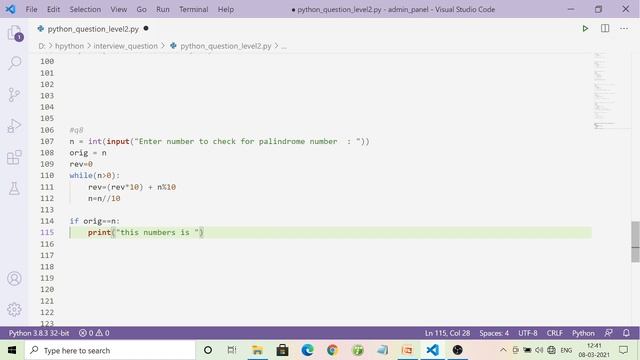This screenshot has width=640, height=360.
Task: Split the editor to the right
Action: tap(605, 28)
